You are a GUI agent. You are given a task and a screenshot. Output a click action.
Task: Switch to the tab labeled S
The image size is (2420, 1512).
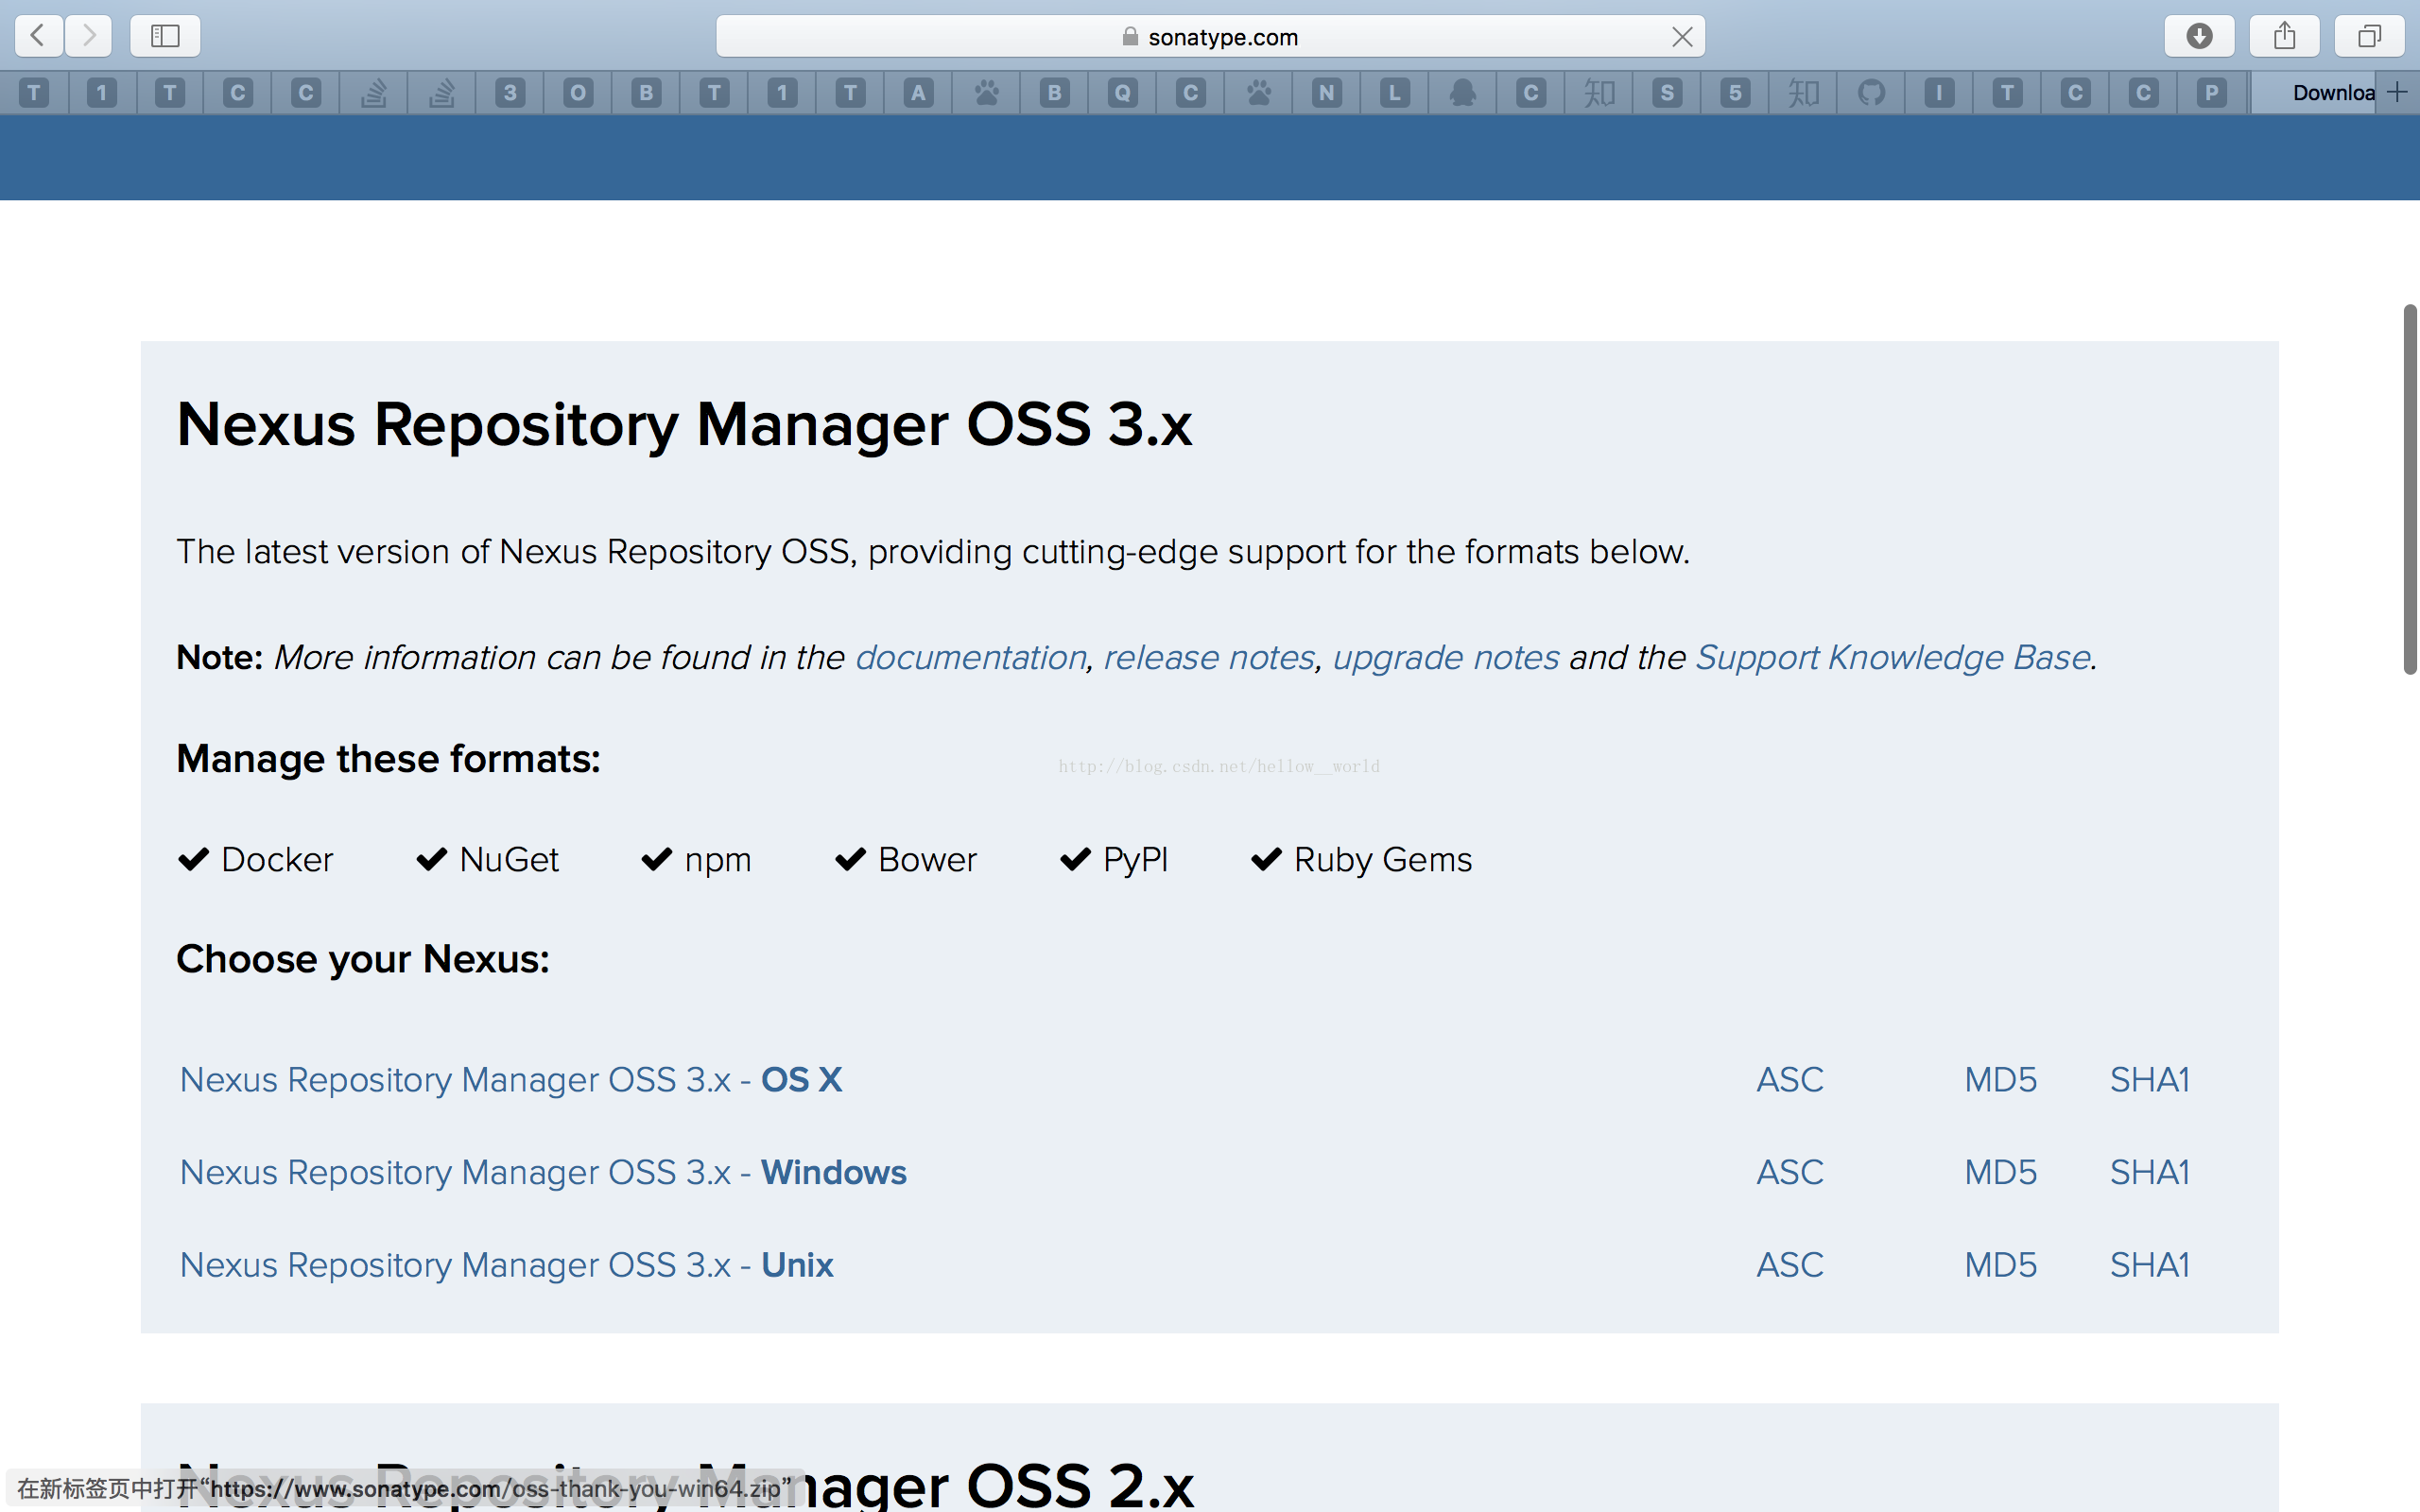coord(1667,93)
